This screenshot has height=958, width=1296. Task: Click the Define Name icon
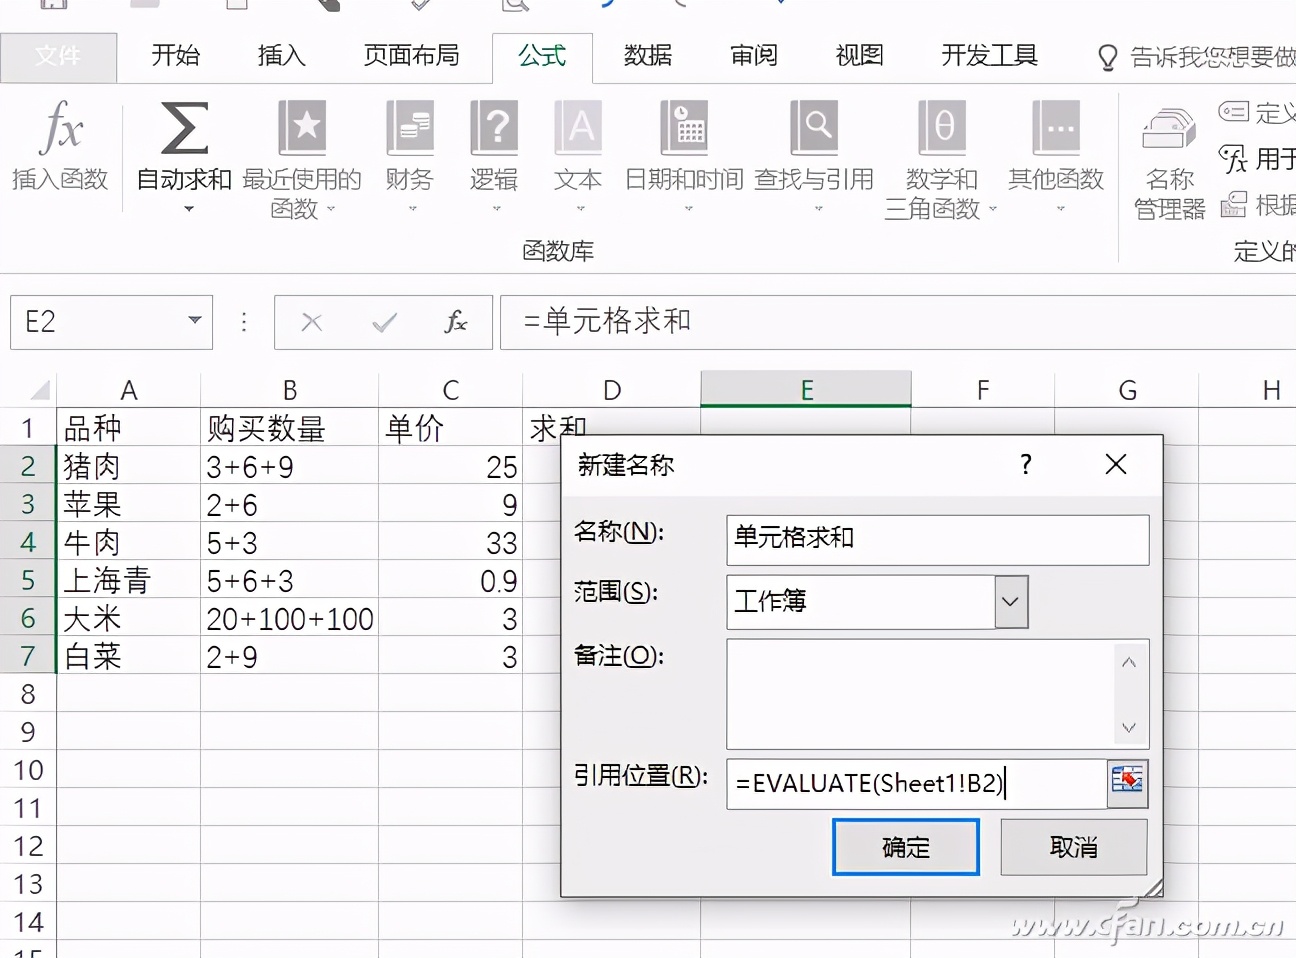coord(1233,111)
